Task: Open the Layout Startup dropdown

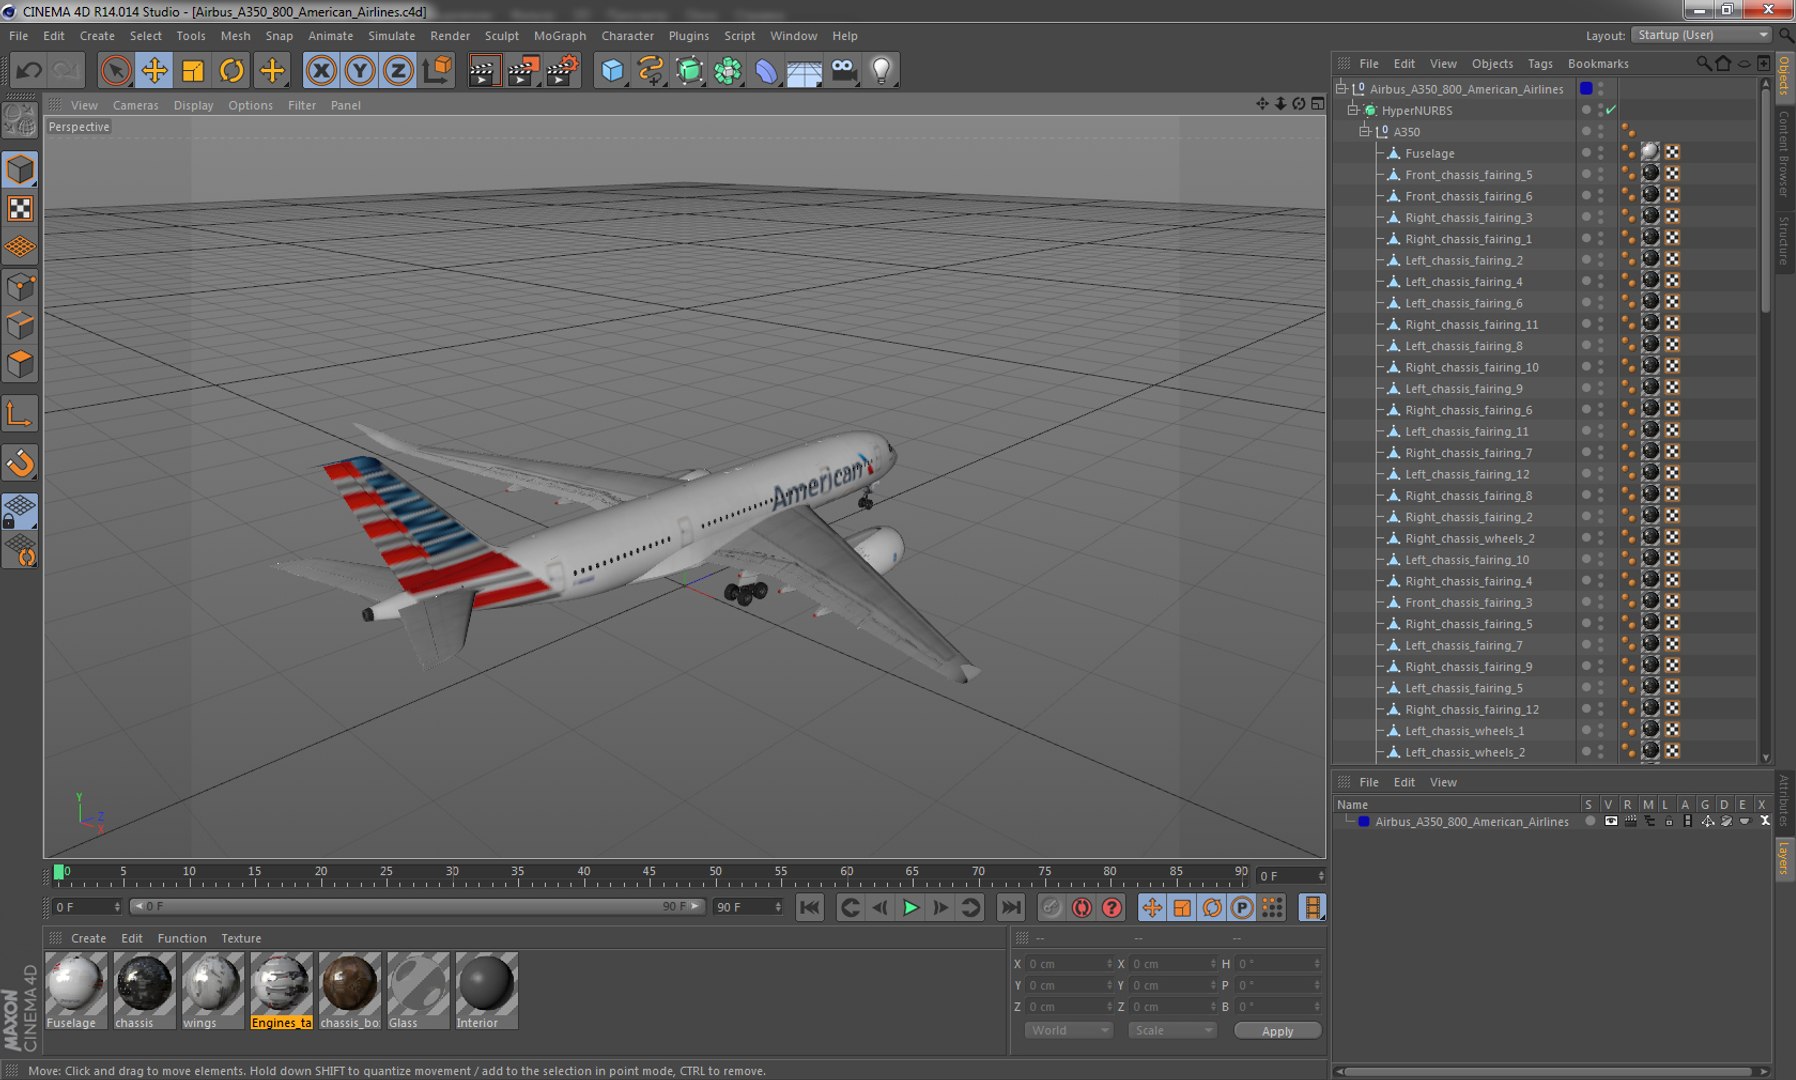Action: pyautogui.click(x=1702, y=35)
